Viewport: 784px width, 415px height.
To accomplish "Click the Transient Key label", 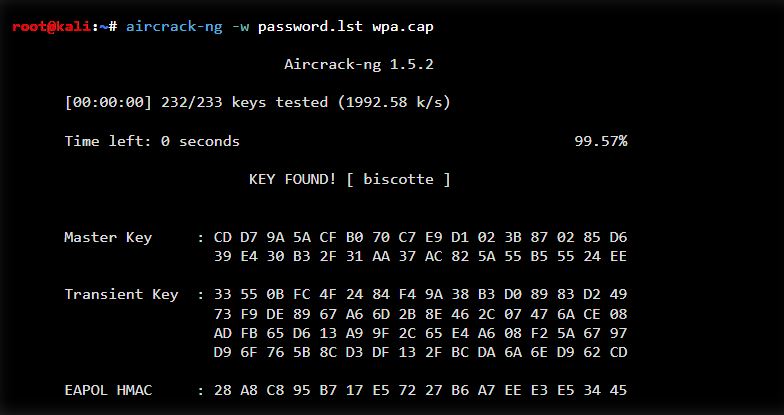I will pyautogui.click(x=121, y=294).
